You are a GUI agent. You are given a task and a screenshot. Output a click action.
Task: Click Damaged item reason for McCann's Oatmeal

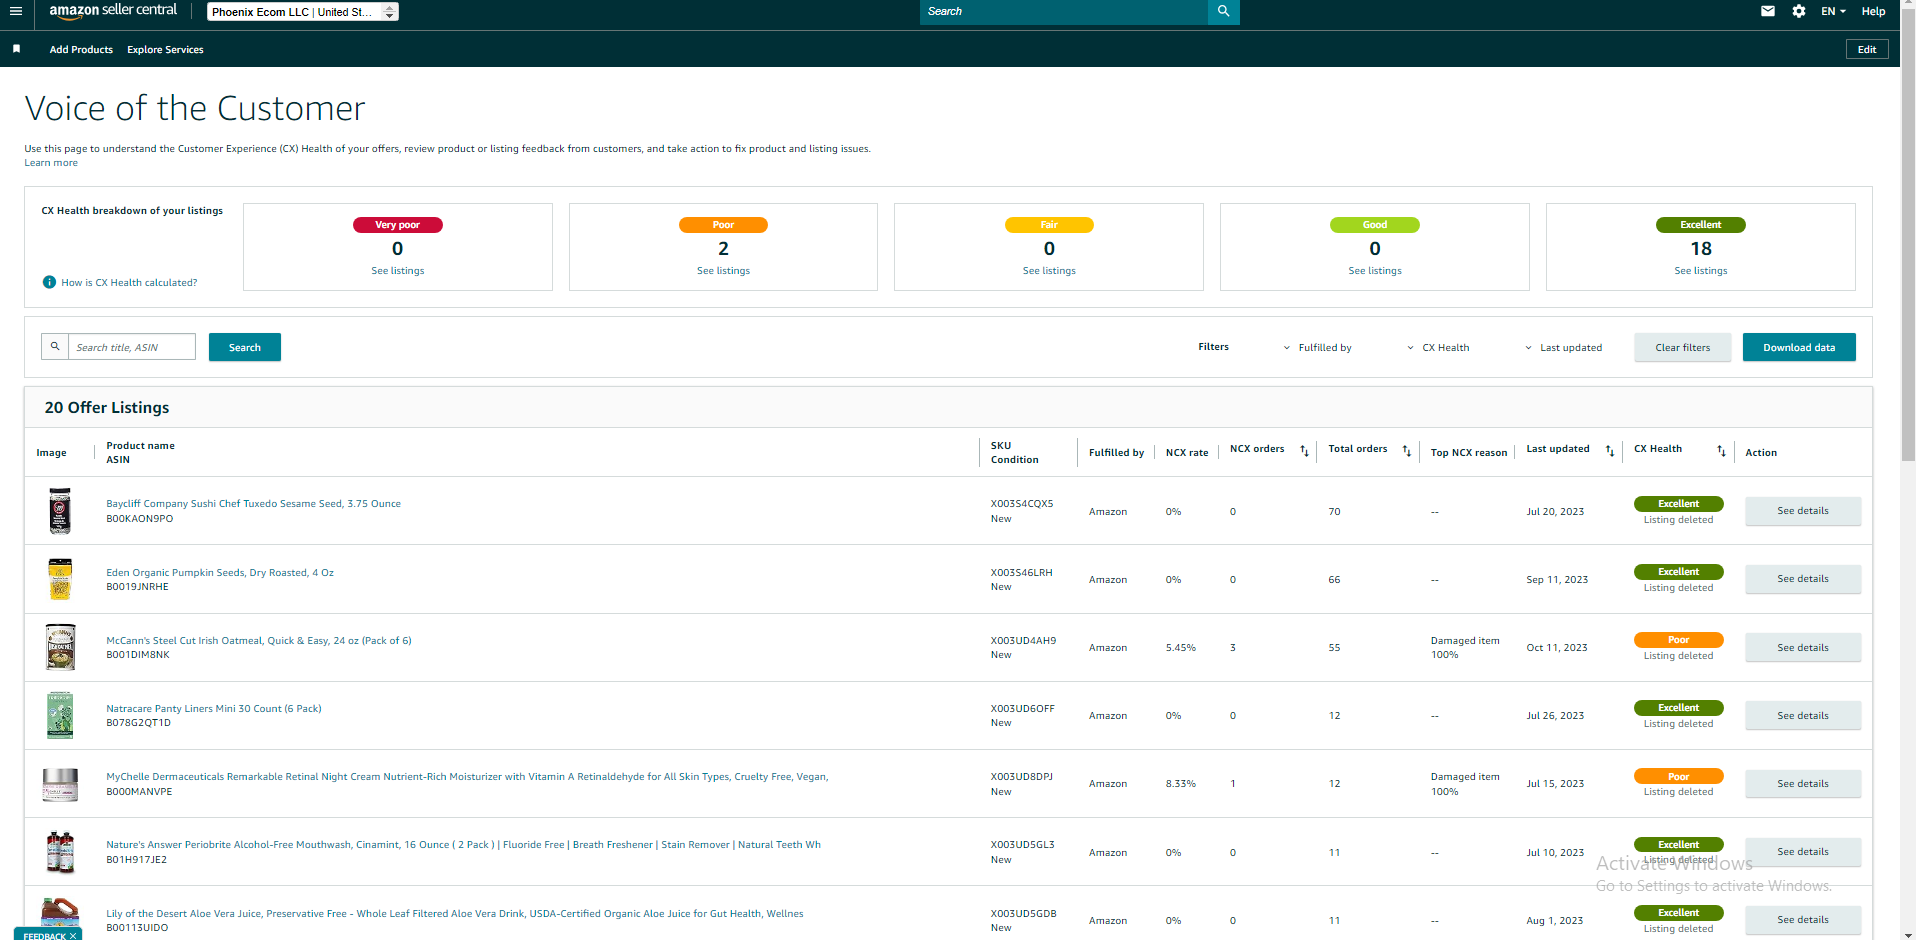(1465, 648)
